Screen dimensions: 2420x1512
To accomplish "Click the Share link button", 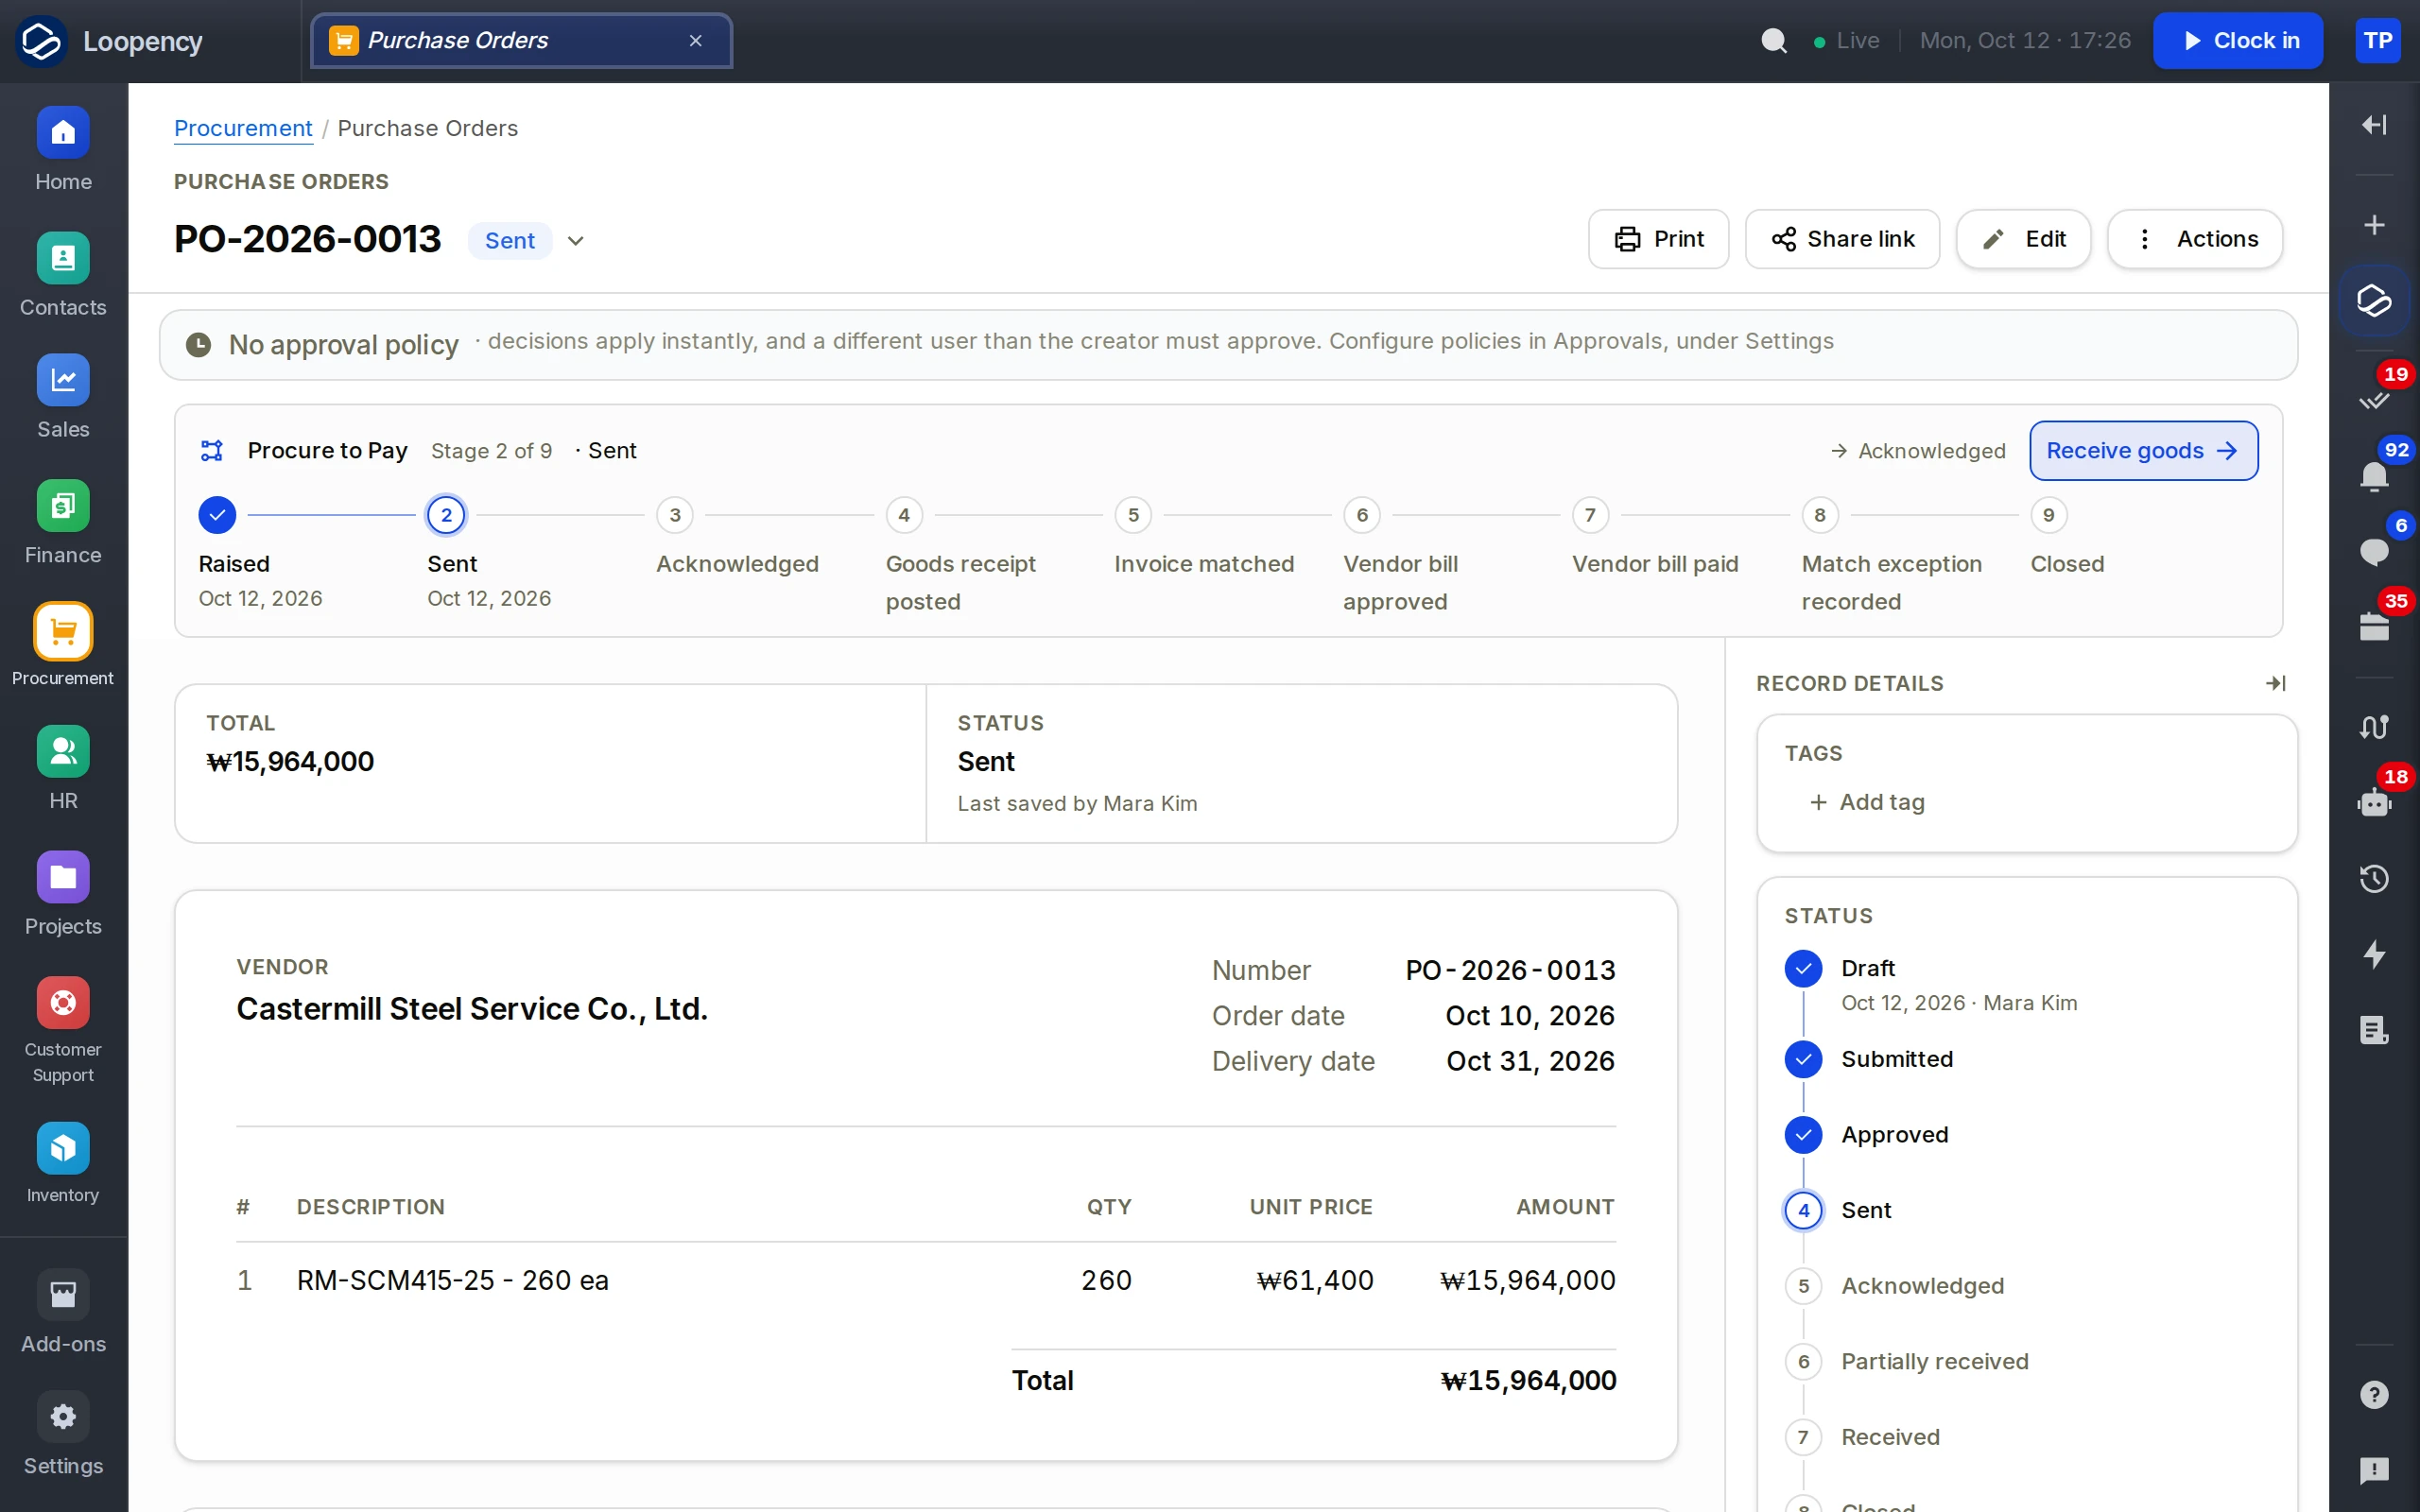I will (x=1842, y=239).
